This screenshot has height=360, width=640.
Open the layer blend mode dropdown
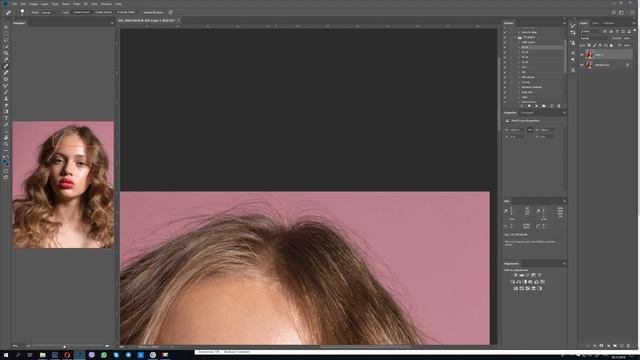[595, 38]
